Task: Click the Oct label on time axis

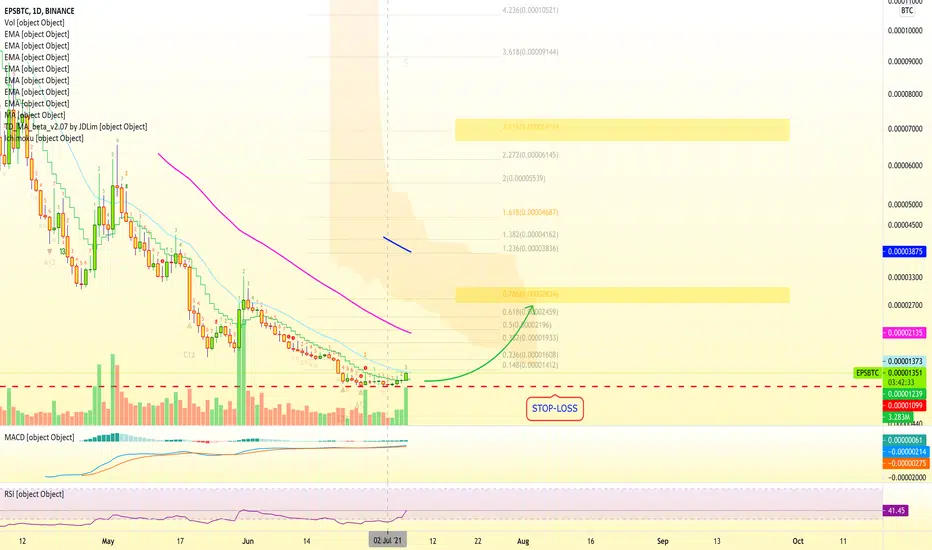Action: (798, 541)
